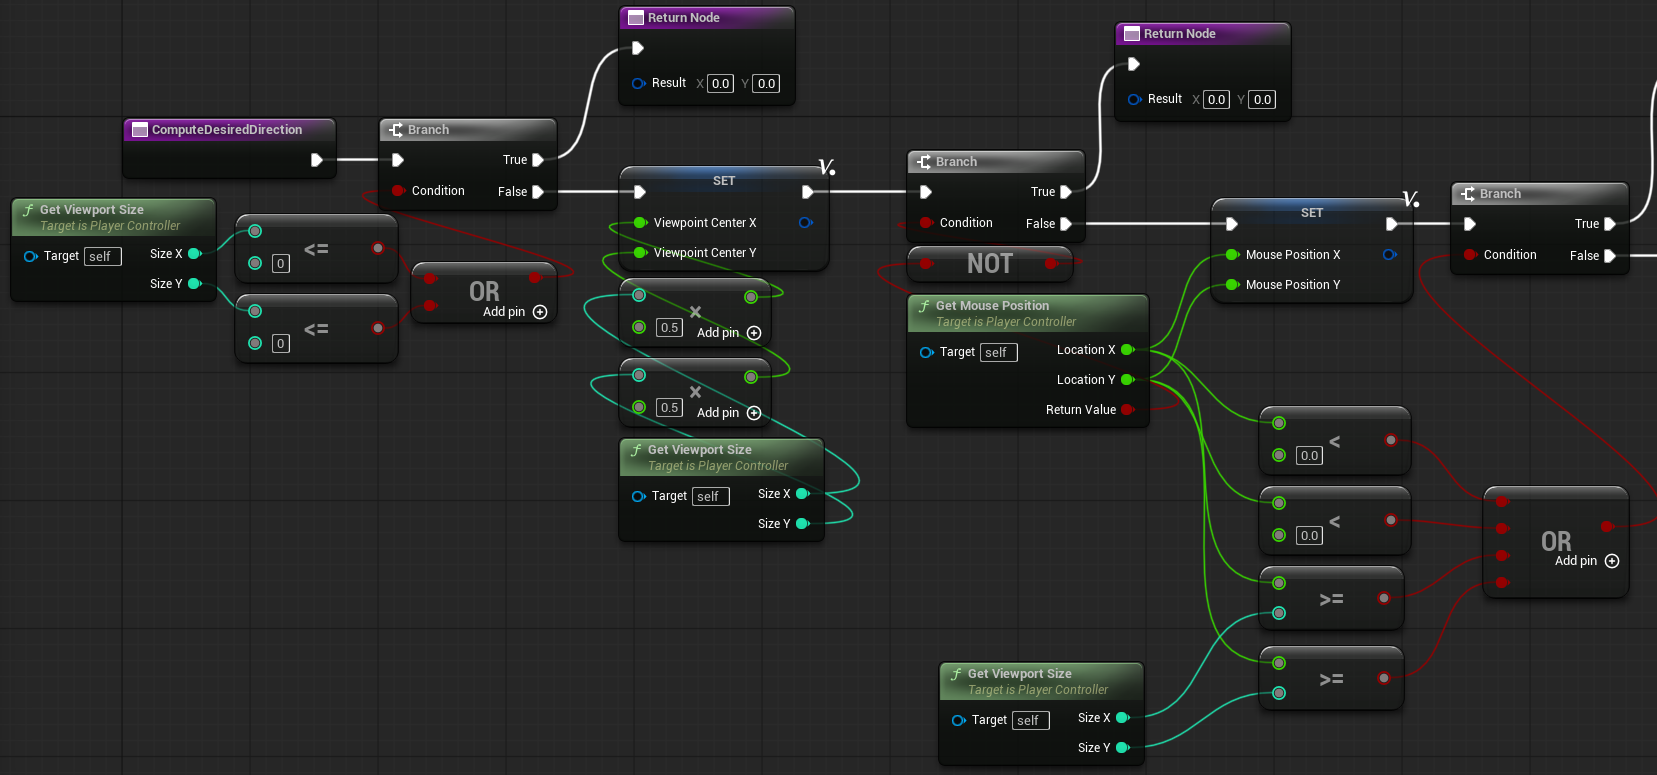Click the NOT node input pin
Viewport: 1657px width, 775px height.
point(926,264)
